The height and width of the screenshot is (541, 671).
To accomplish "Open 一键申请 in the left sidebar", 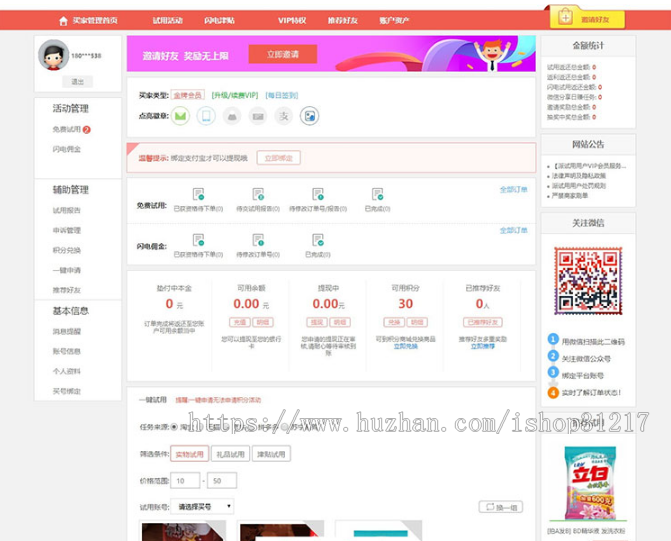I will pos(67,270).
